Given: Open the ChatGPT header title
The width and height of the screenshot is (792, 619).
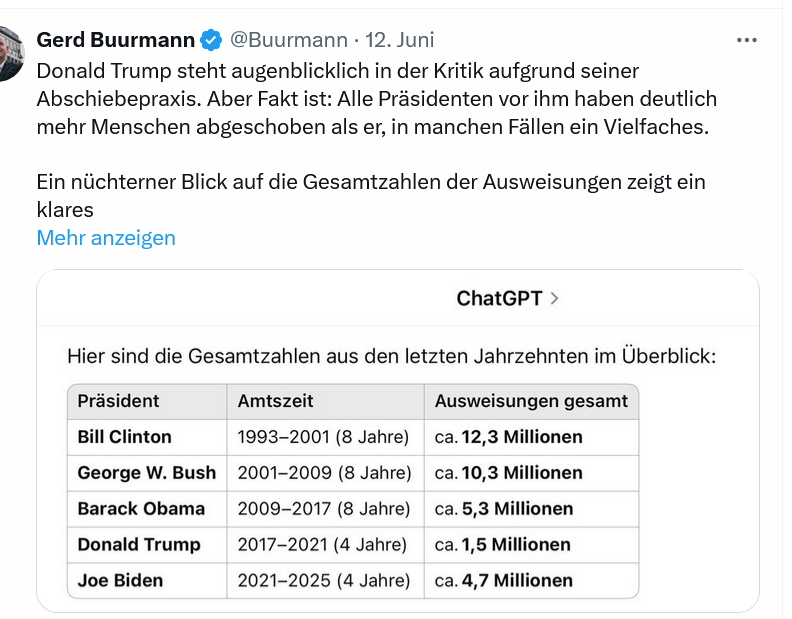Looking at the screenshot, I should [499, 298].
